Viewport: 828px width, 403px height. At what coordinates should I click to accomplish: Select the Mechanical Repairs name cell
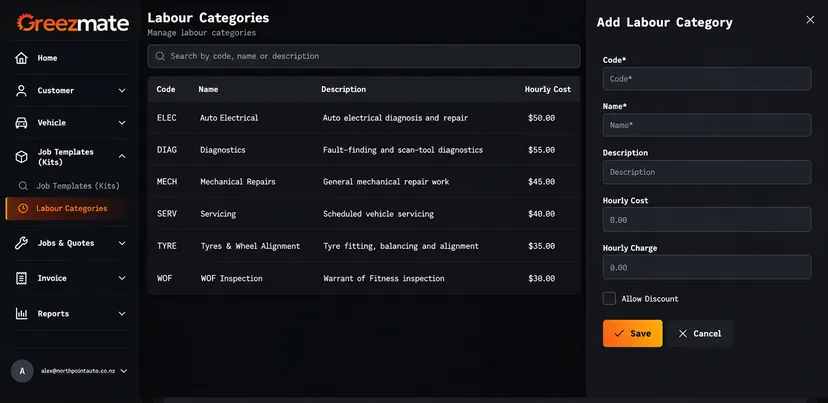click(x=238, y=182)
